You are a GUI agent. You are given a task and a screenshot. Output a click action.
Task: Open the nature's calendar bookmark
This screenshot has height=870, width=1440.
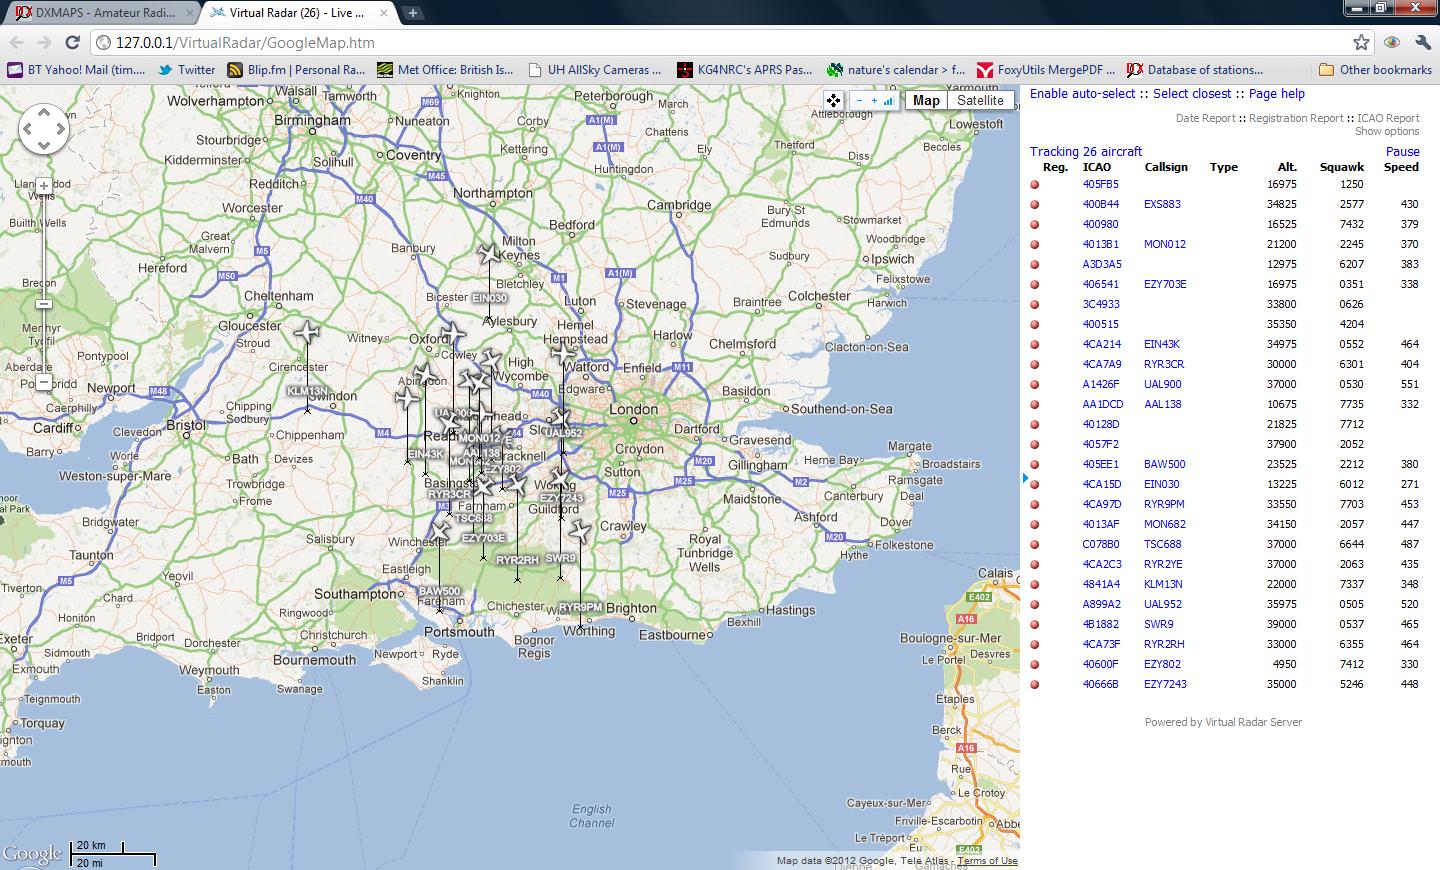896,70
